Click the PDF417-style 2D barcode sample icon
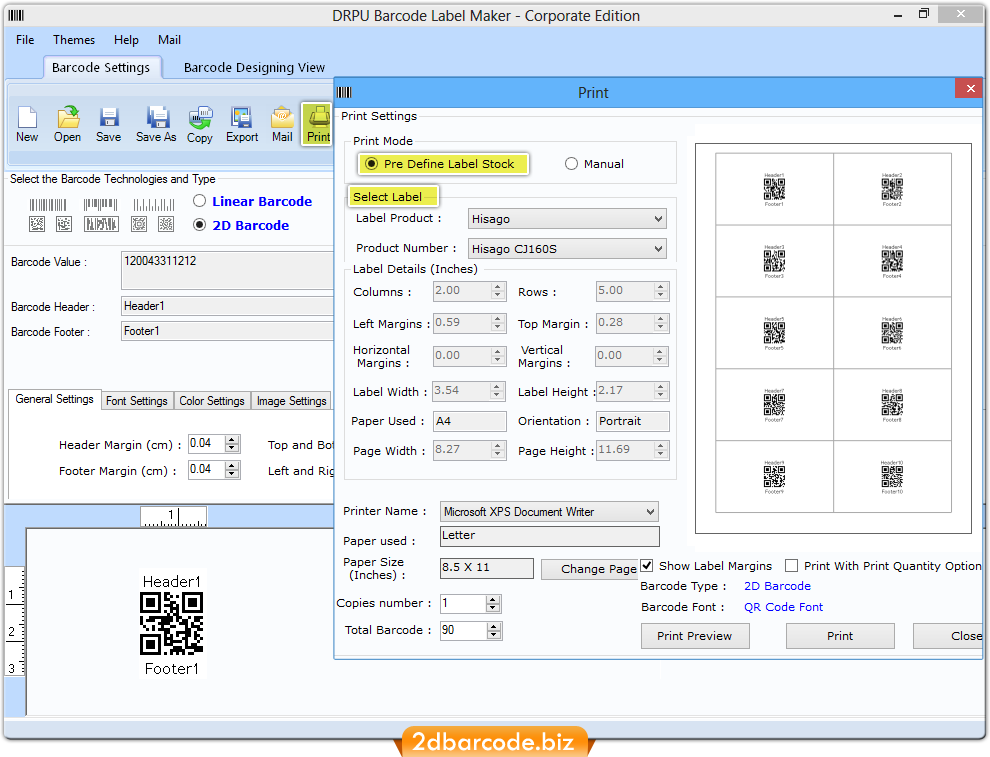The image size is (990, 757). (101, 224)
